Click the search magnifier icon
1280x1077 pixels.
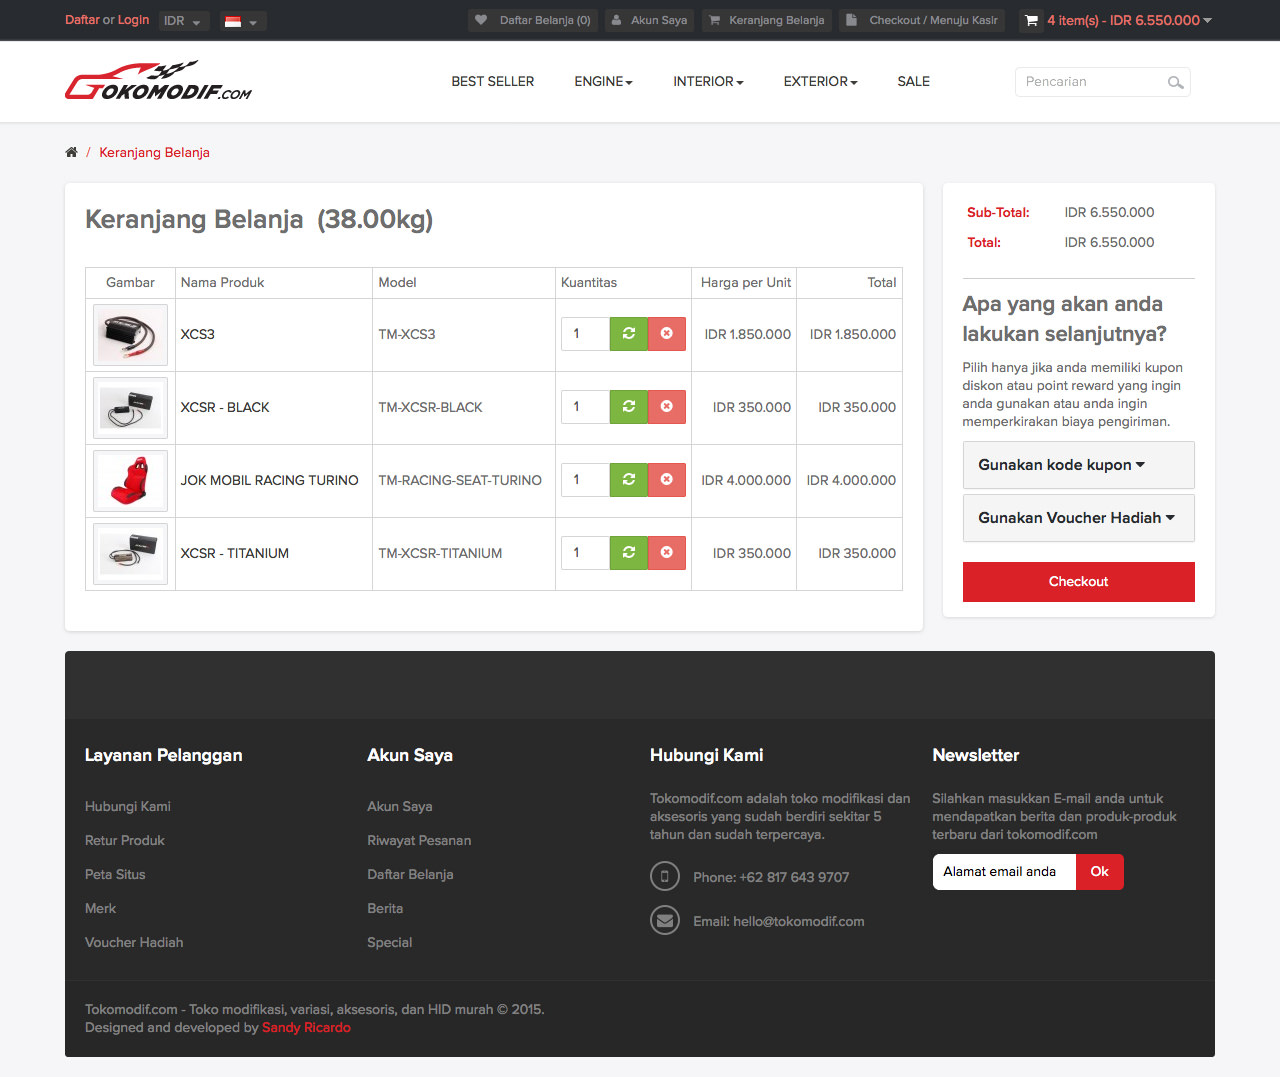pos(1176,83)
